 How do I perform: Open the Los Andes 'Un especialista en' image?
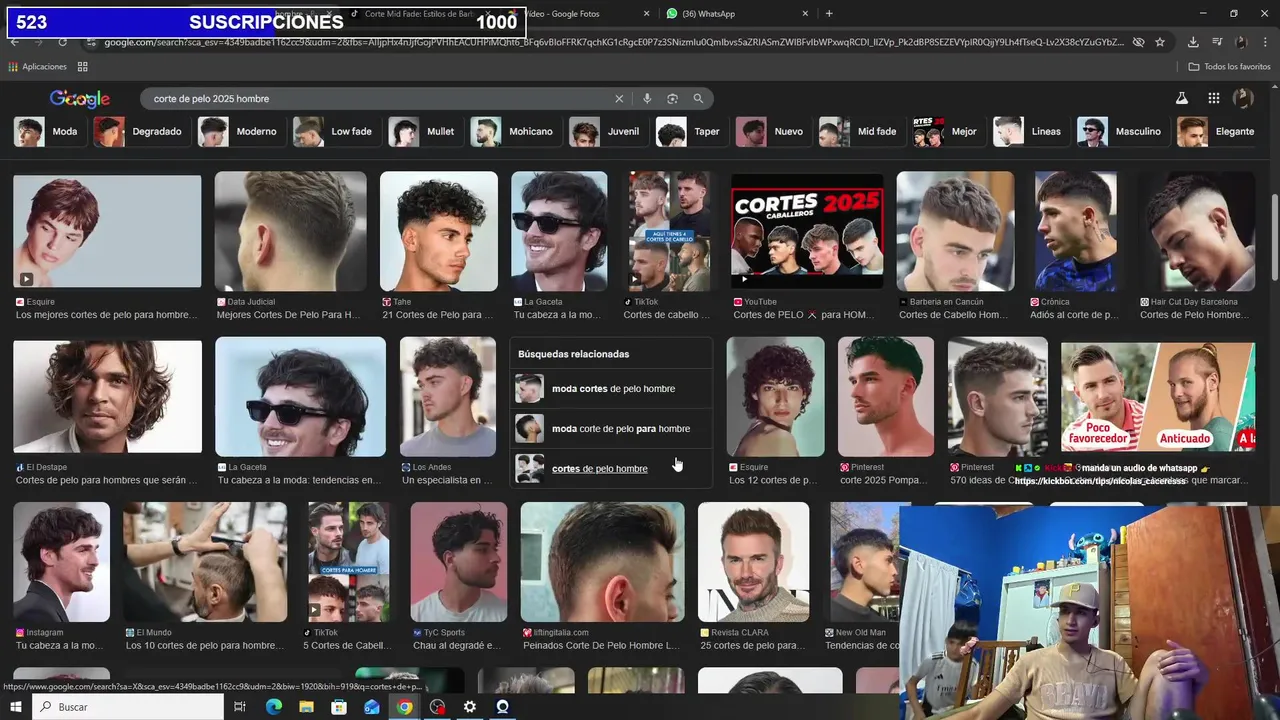[x=447, y=397]
